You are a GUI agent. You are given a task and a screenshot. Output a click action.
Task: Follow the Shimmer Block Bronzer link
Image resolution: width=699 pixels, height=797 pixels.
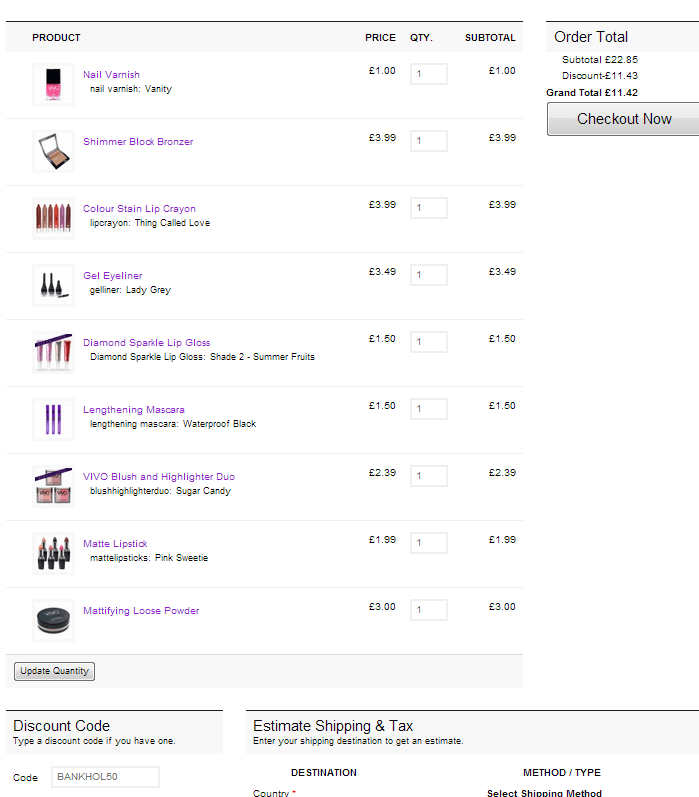tap(138, 142)
